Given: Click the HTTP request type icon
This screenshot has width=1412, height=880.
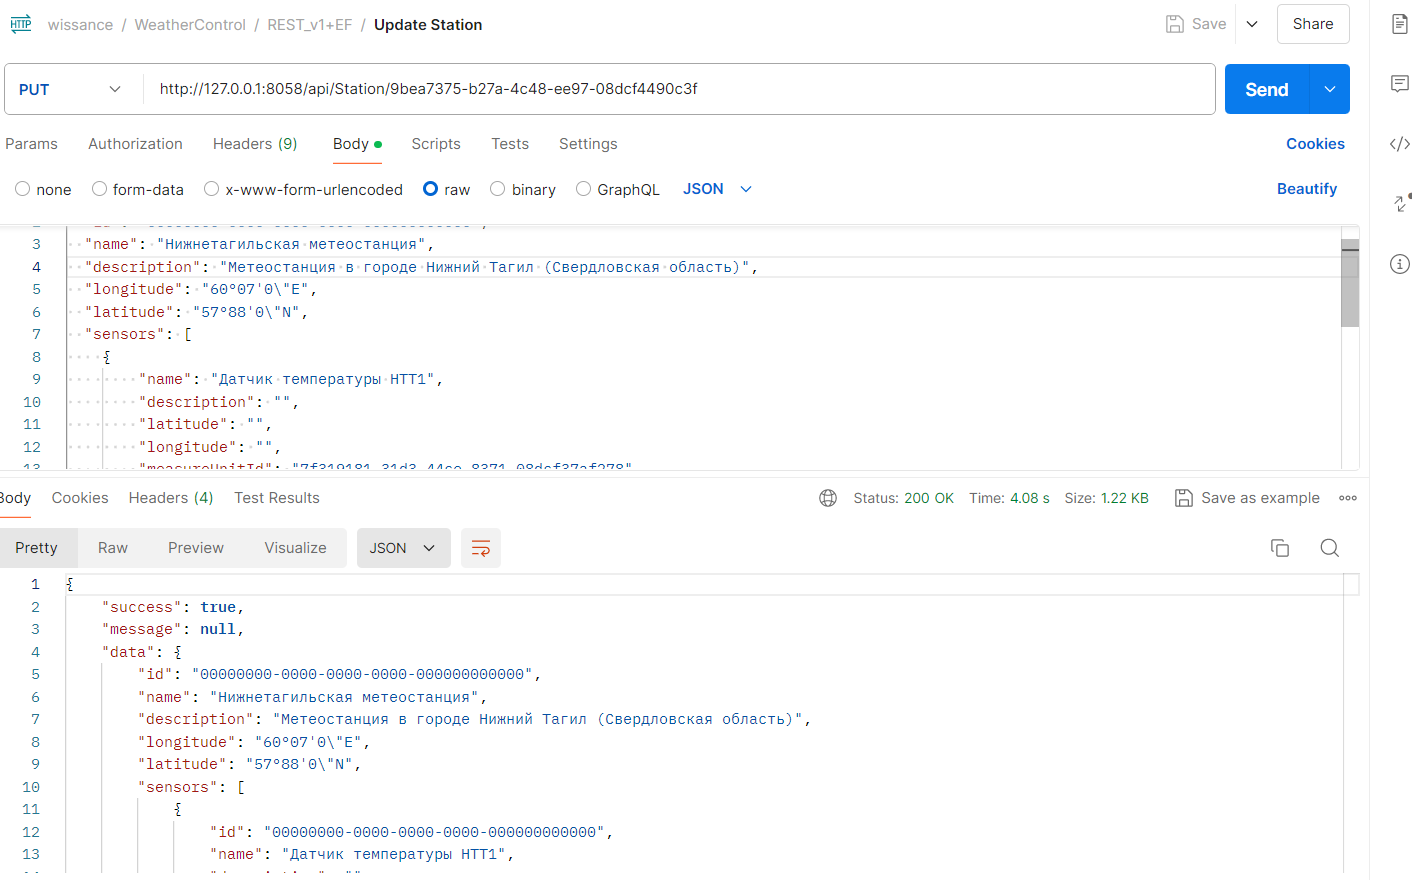Looking at the screenshot, I should [x=21, y=24].
